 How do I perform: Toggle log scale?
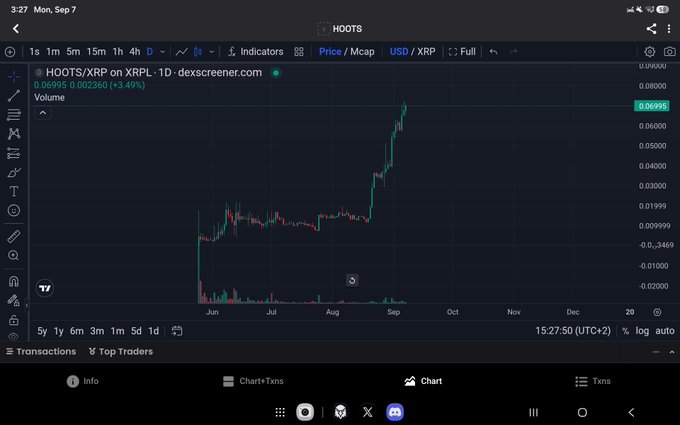642,331
